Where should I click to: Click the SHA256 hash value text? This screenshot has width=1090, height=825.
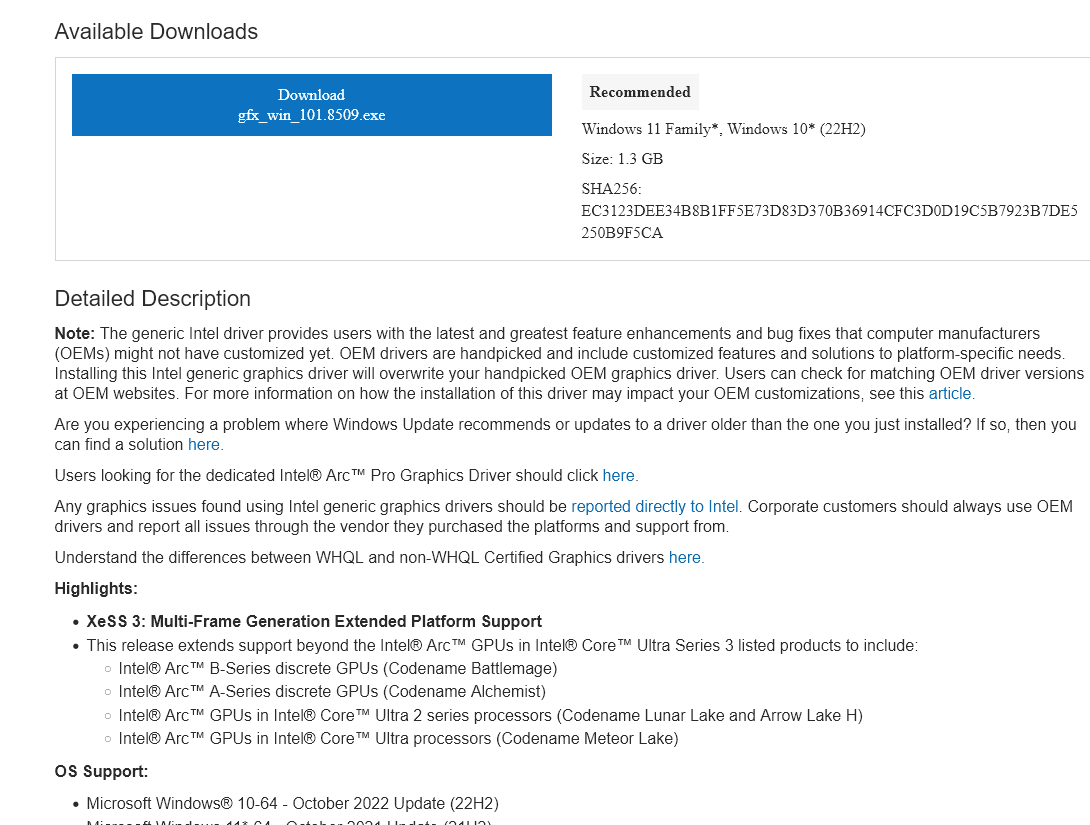(x=829, y=222)
